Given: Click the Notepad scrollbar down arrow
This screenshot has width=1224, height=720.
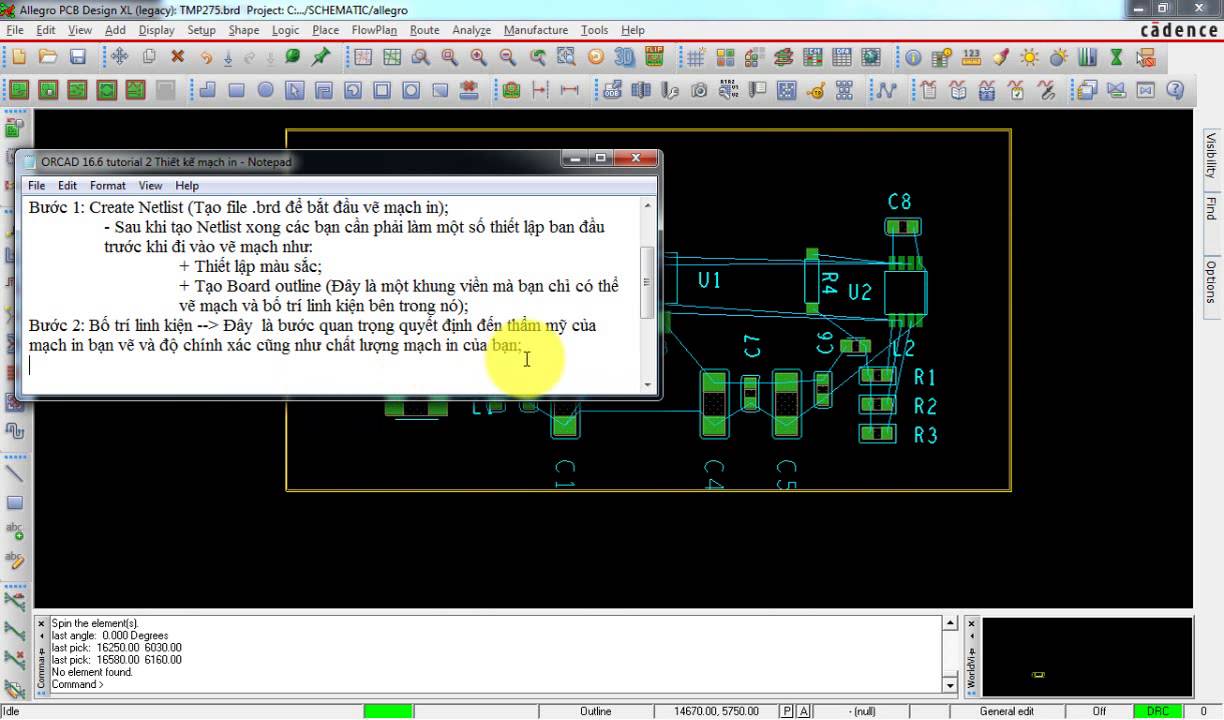Looking at the screenshot, I should click(647, 384).
